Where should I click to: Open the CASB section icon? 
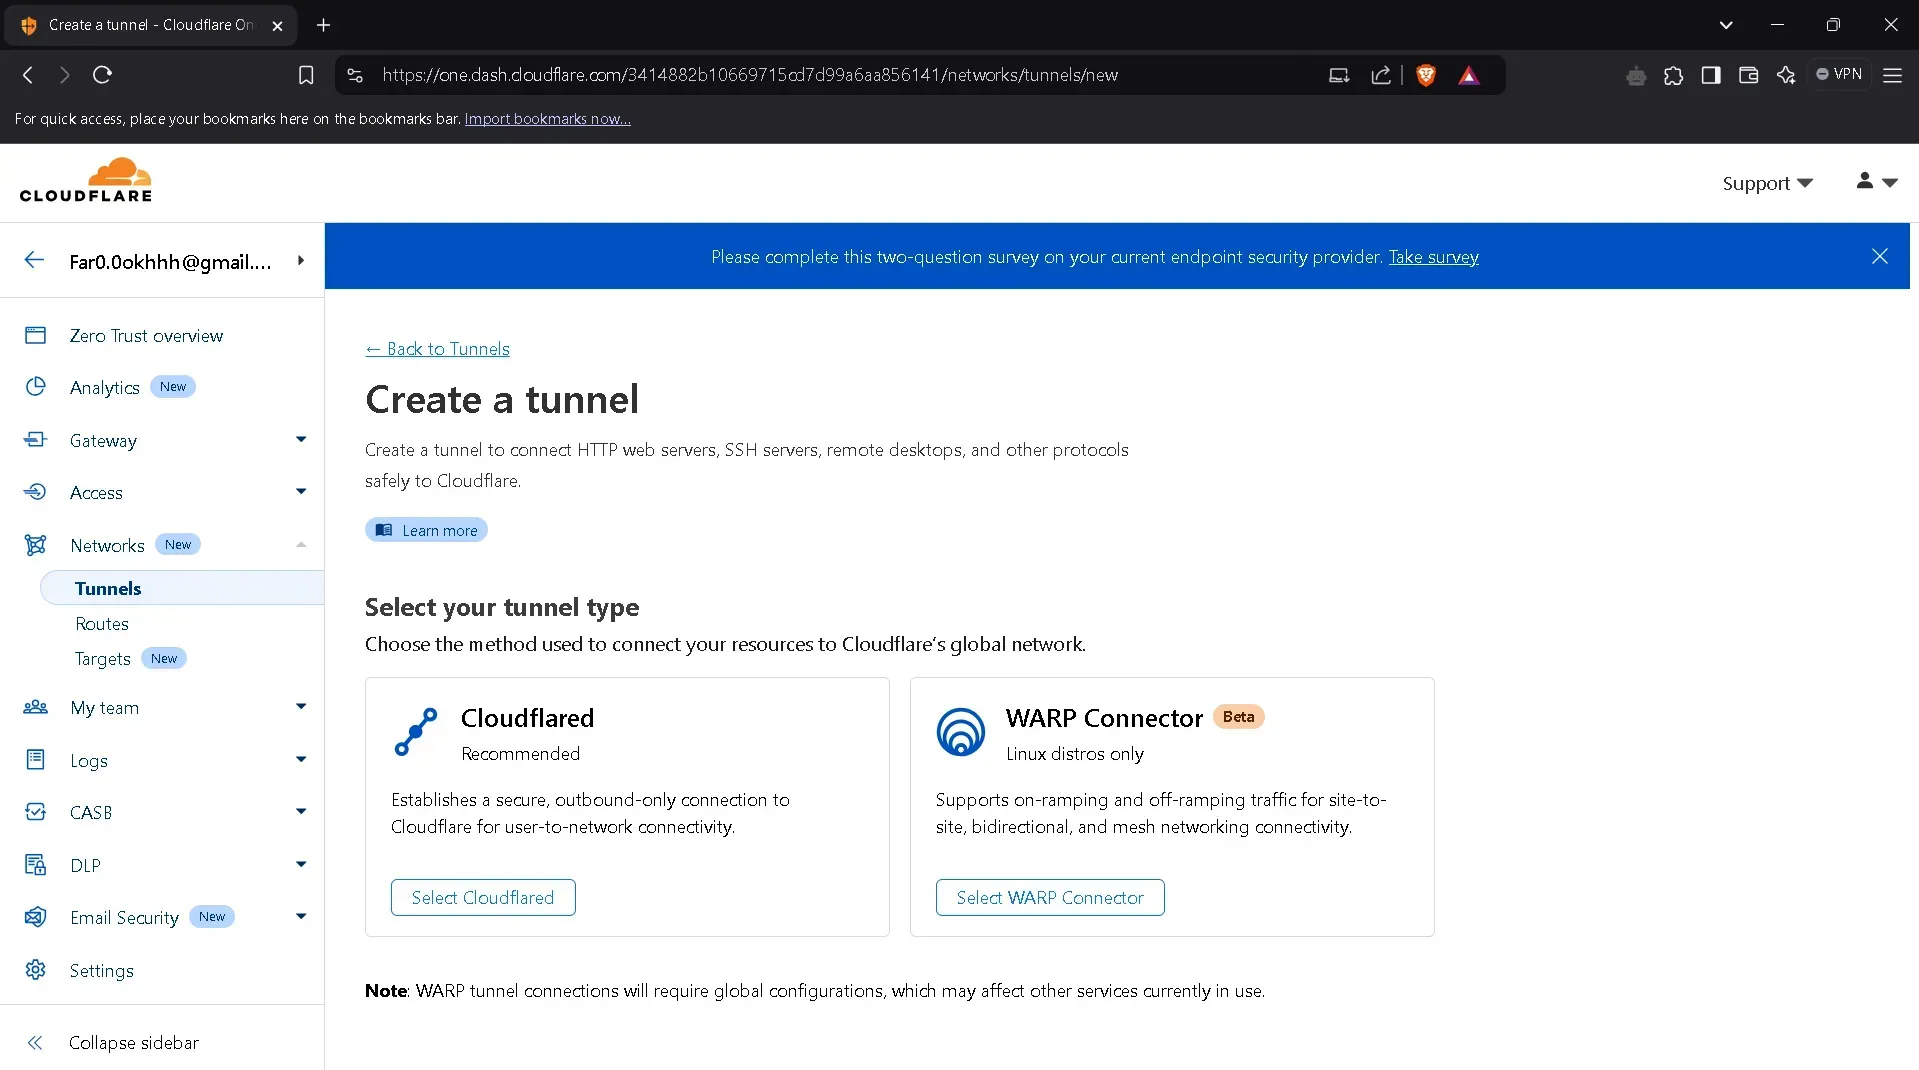36,812
